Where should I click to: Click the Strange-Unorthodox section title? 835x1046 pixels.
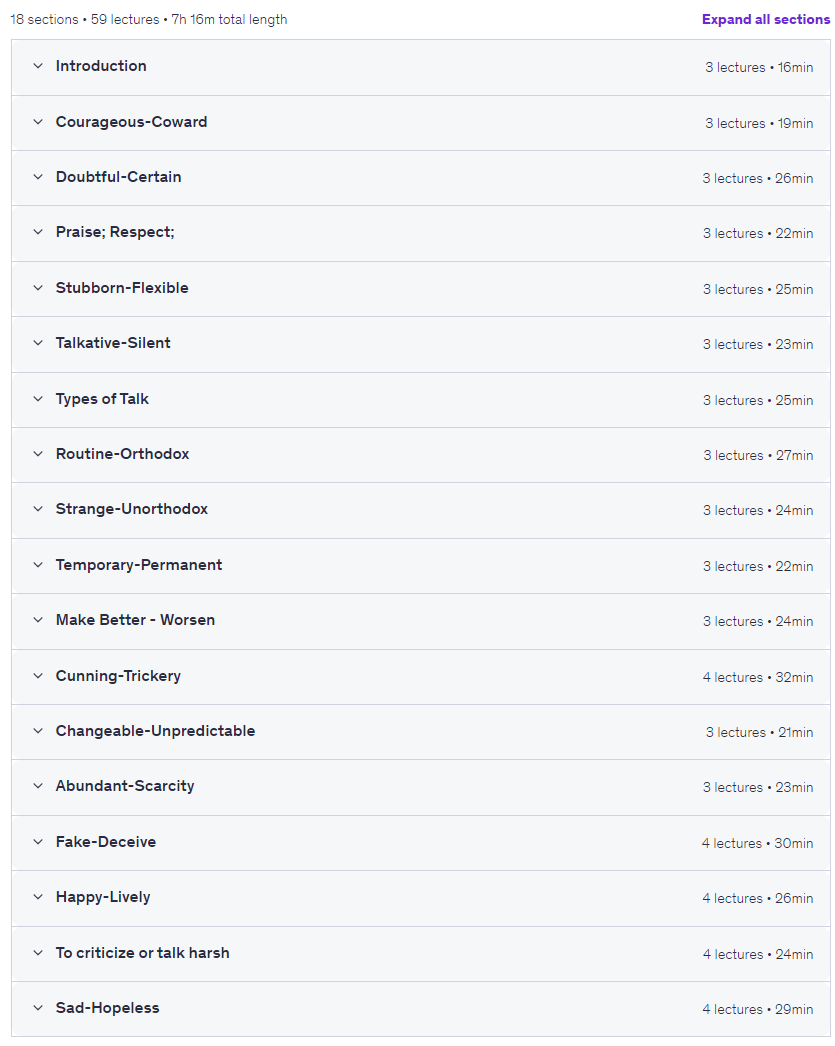(x=131, y=509)
